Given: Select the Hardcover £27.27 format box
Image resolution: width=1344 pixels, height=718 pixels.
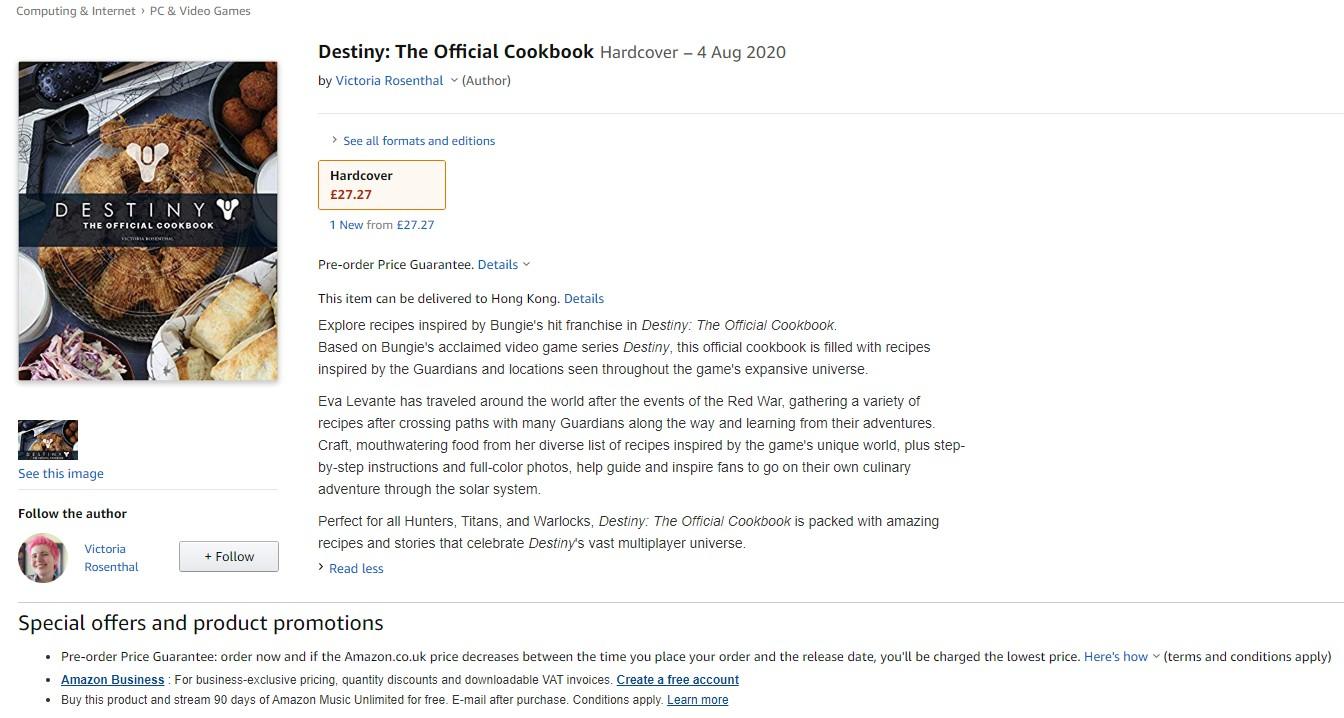Looking at the screenshot, I should 382,185.
